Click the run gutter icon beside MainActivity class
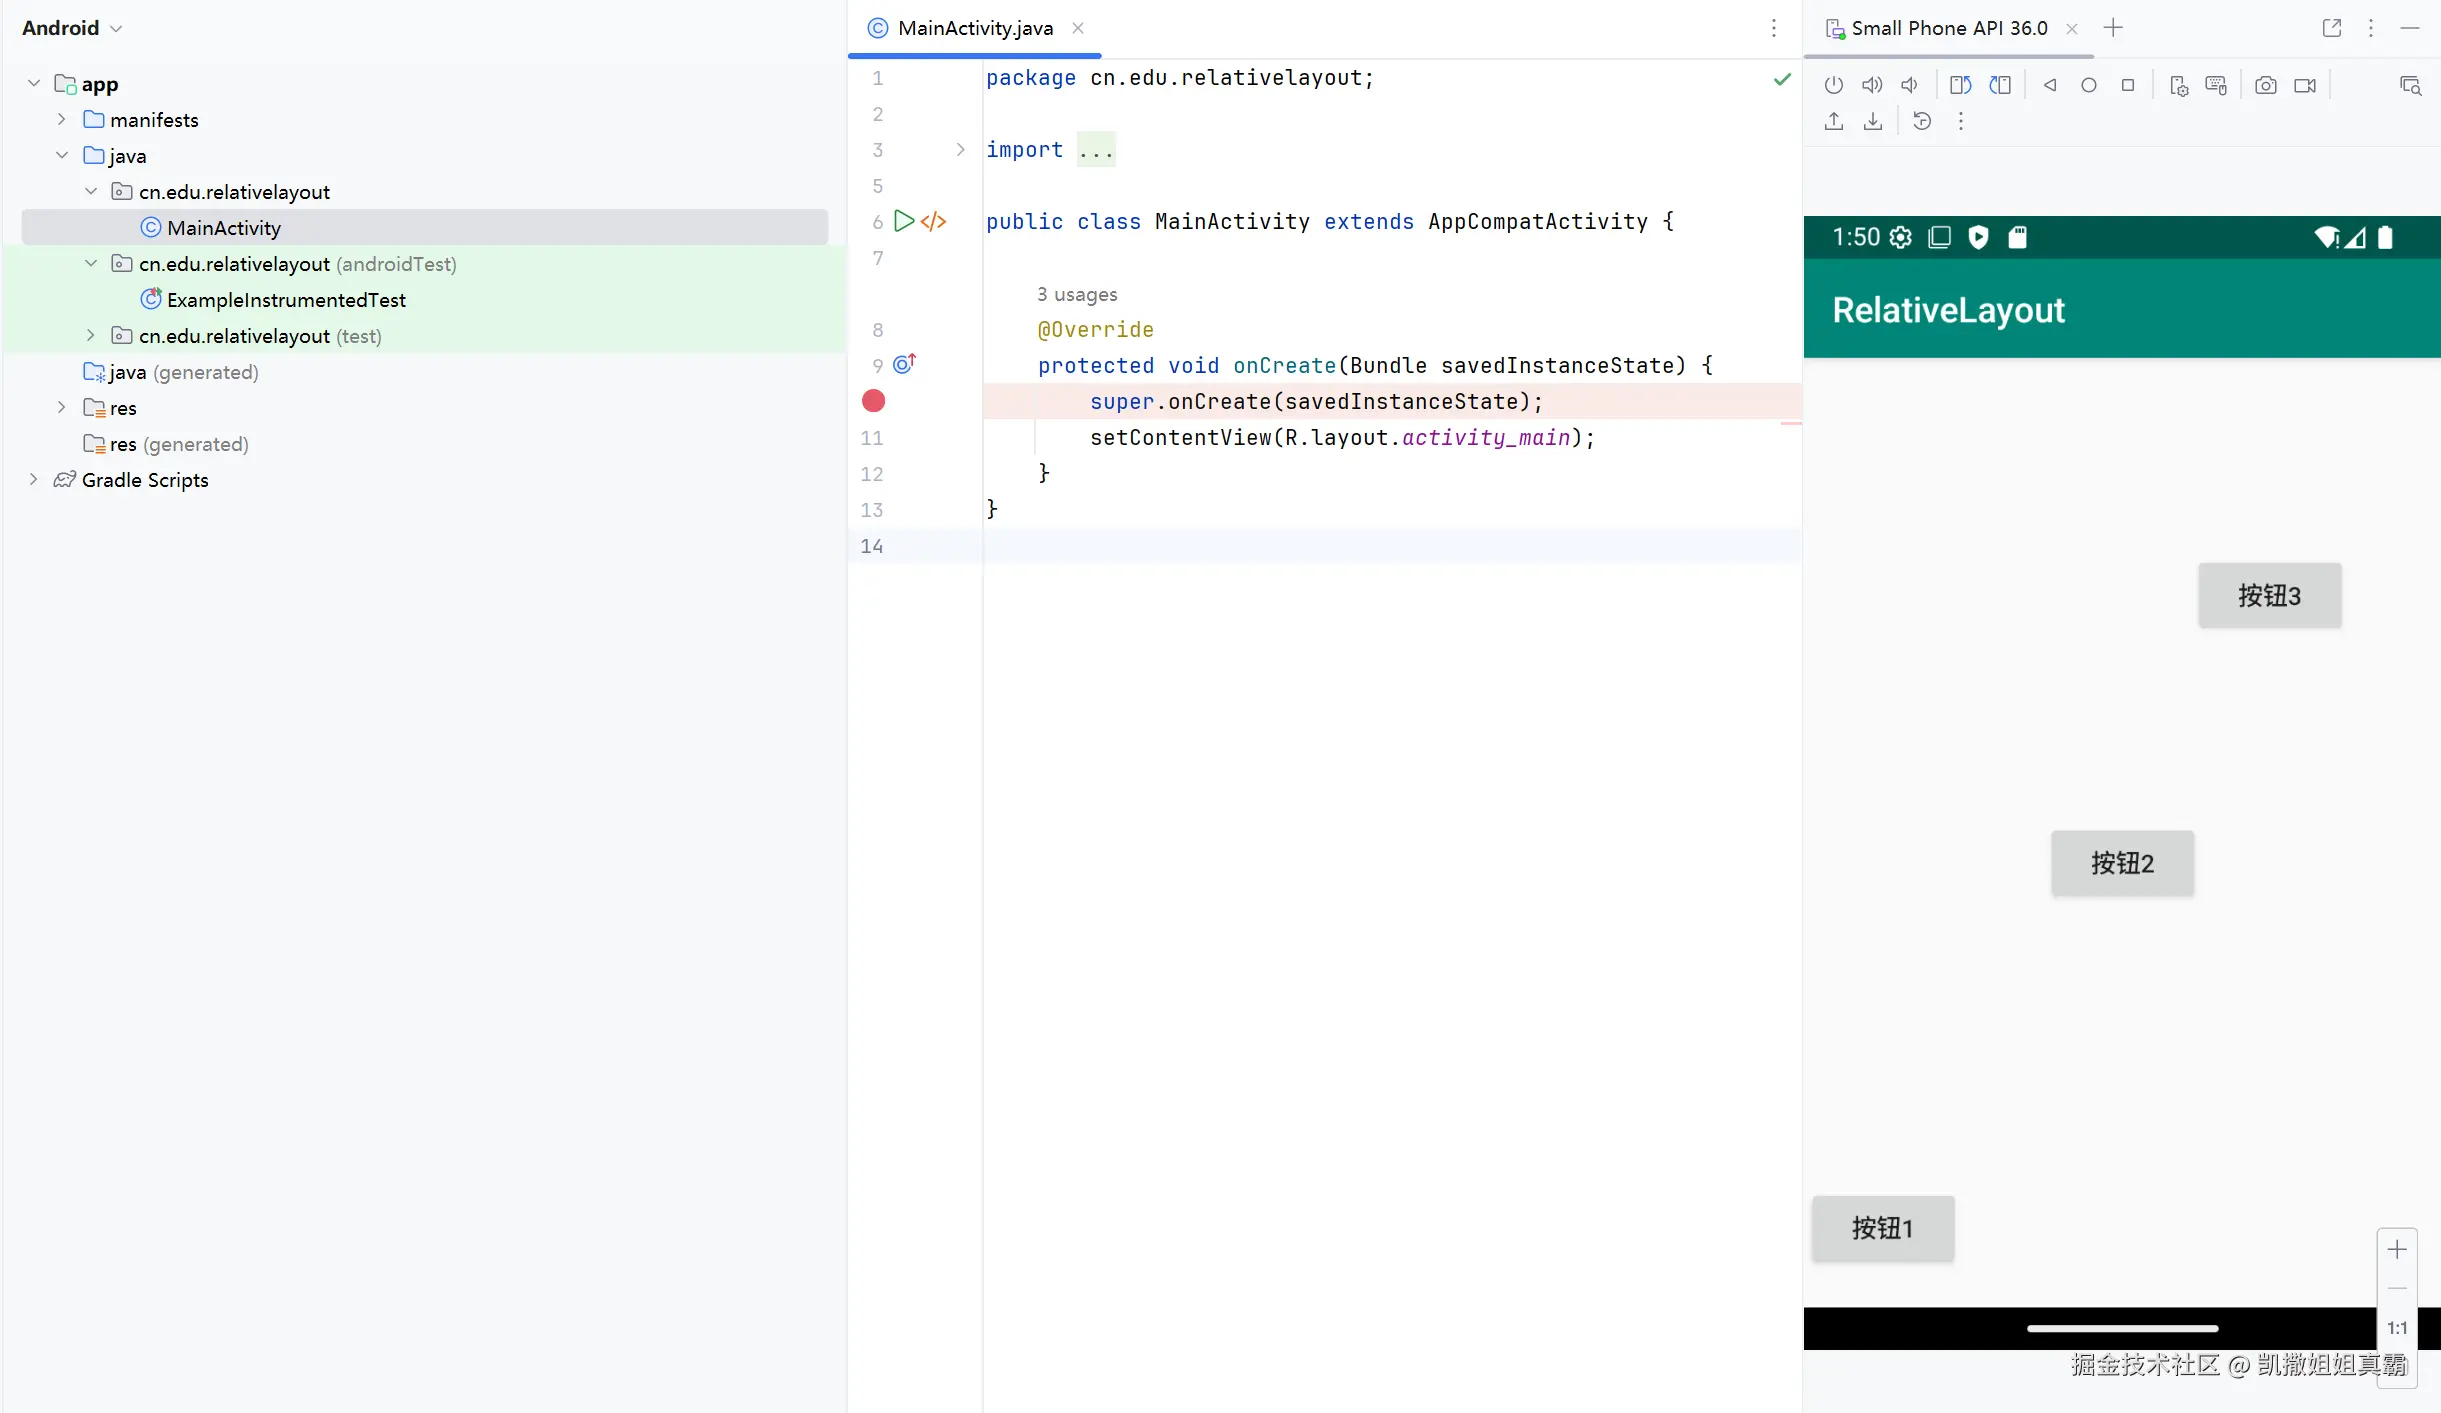 [904, 221]
